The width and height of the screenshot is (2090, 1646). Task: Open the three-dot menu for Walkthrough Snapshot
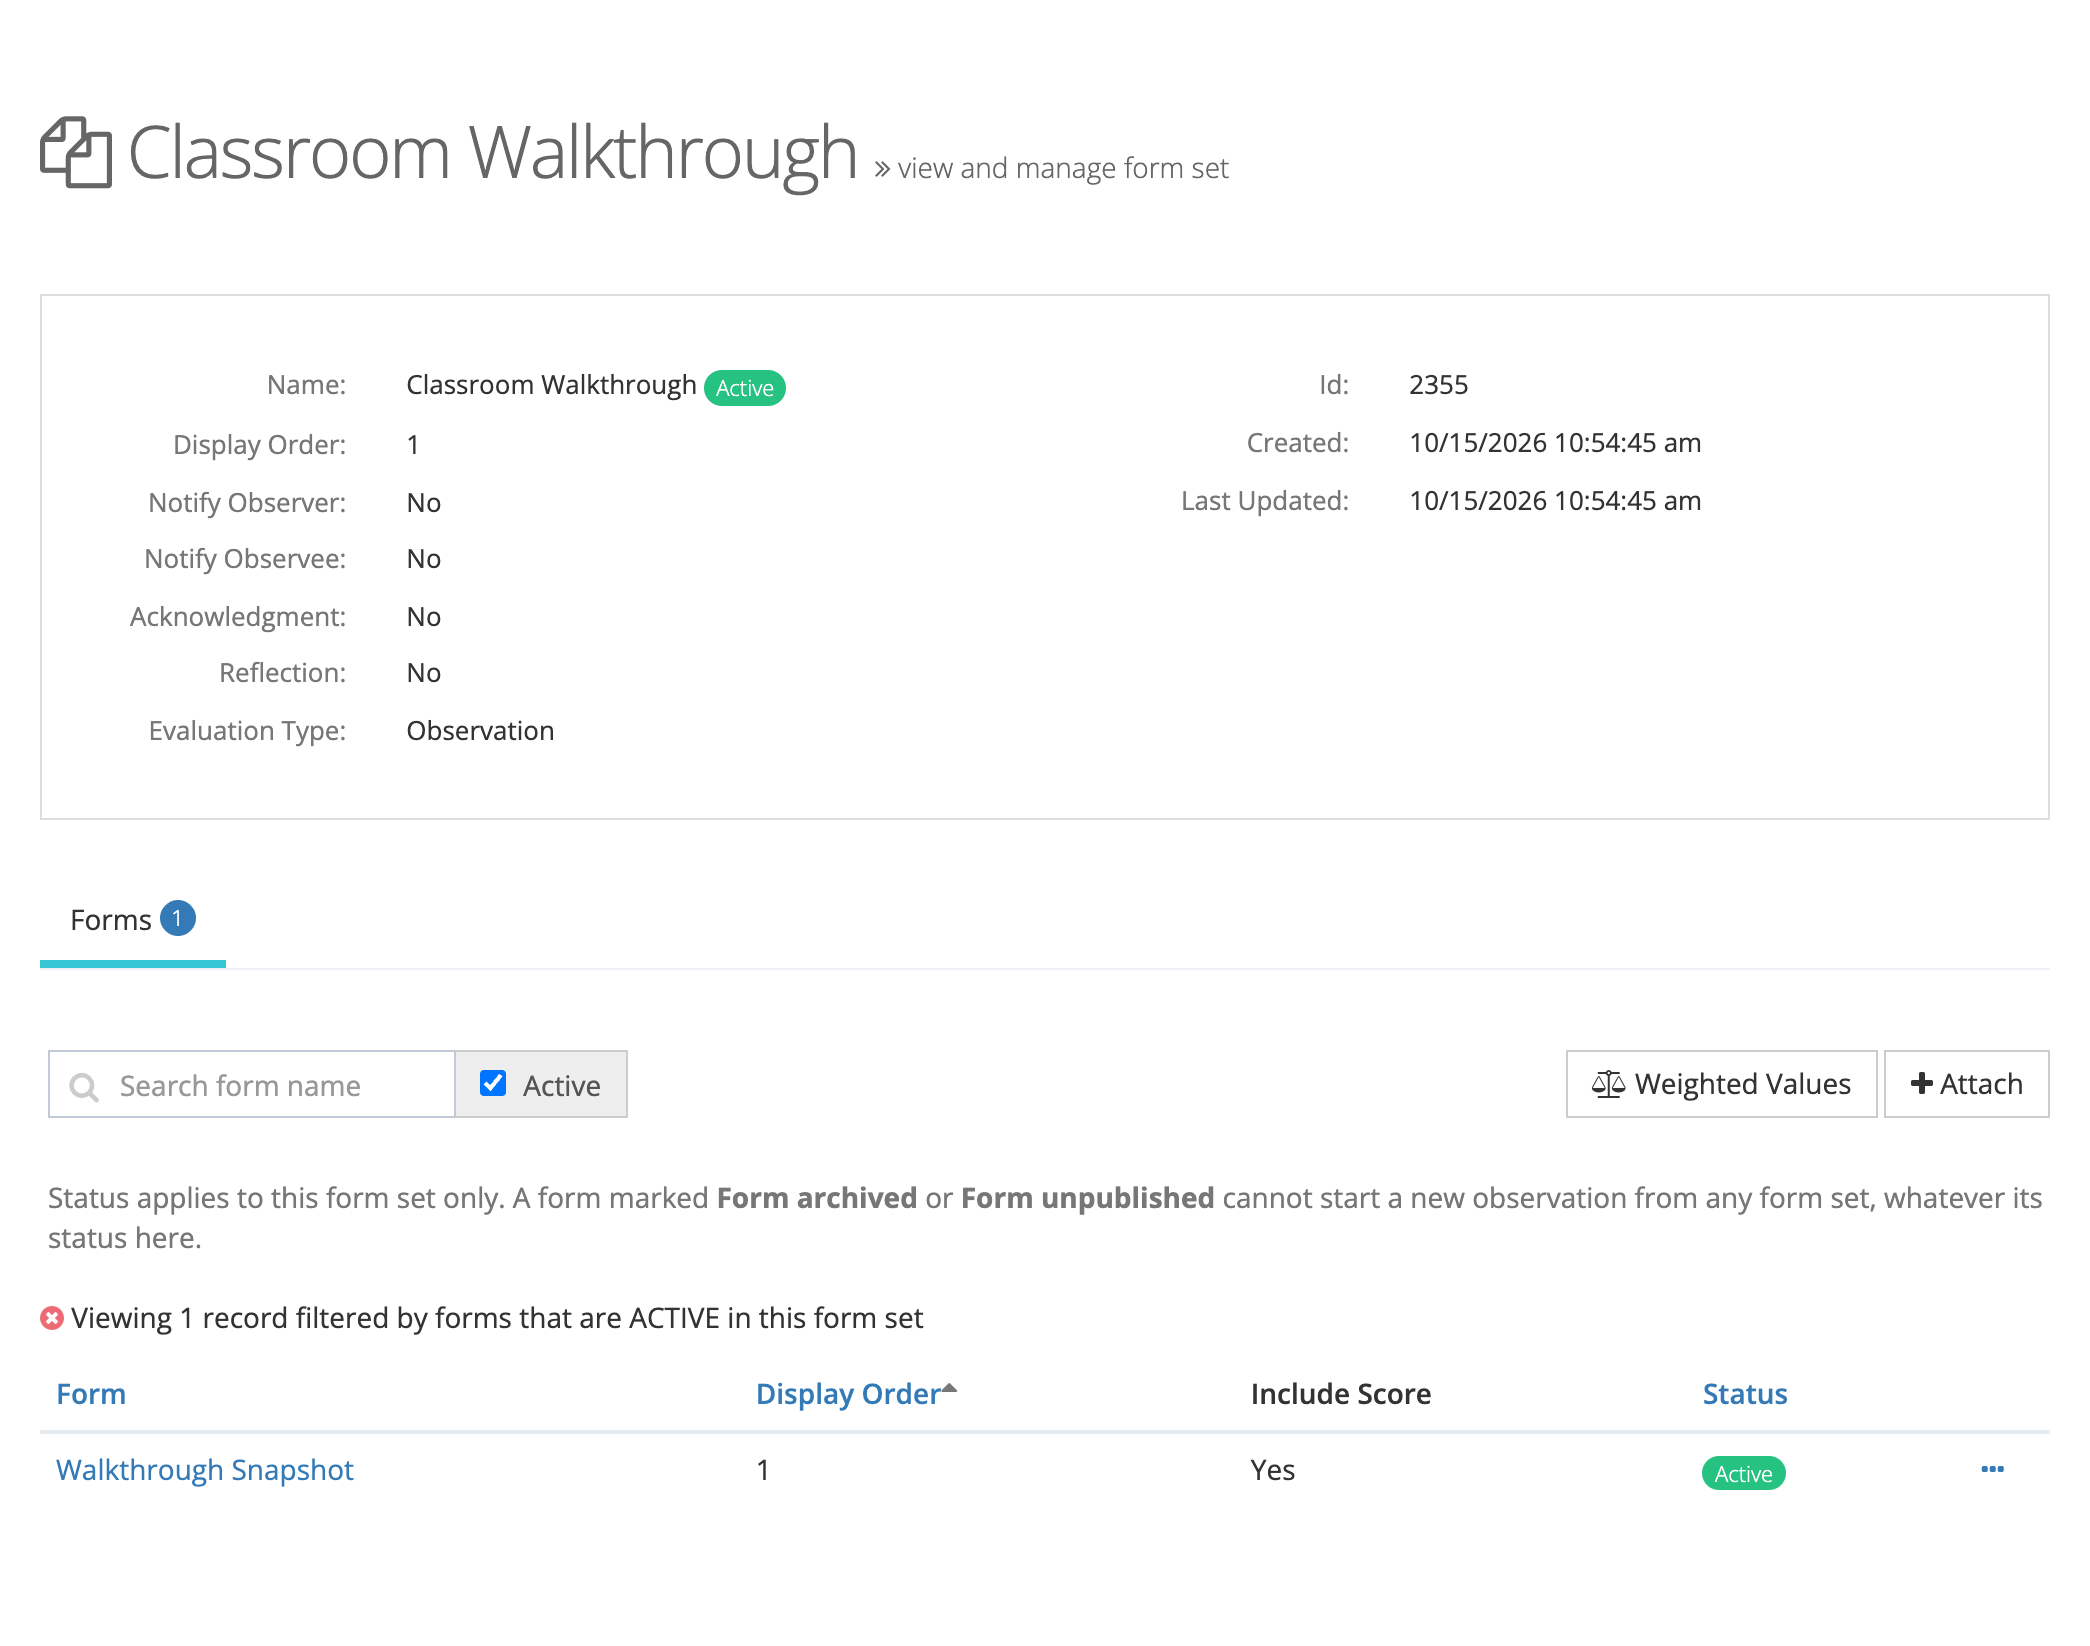pos(1992,1469)
